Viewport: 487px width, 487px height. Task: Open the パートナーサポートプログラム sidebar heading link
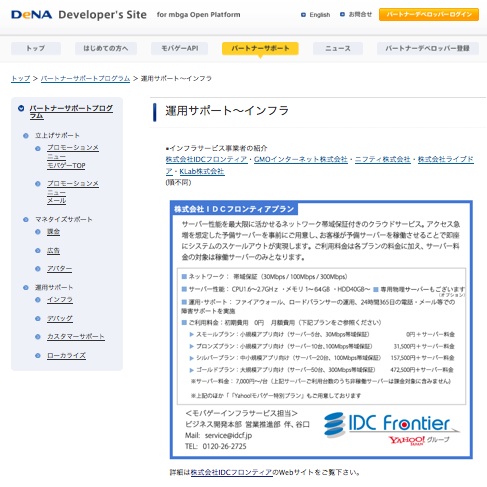[71, 112]
